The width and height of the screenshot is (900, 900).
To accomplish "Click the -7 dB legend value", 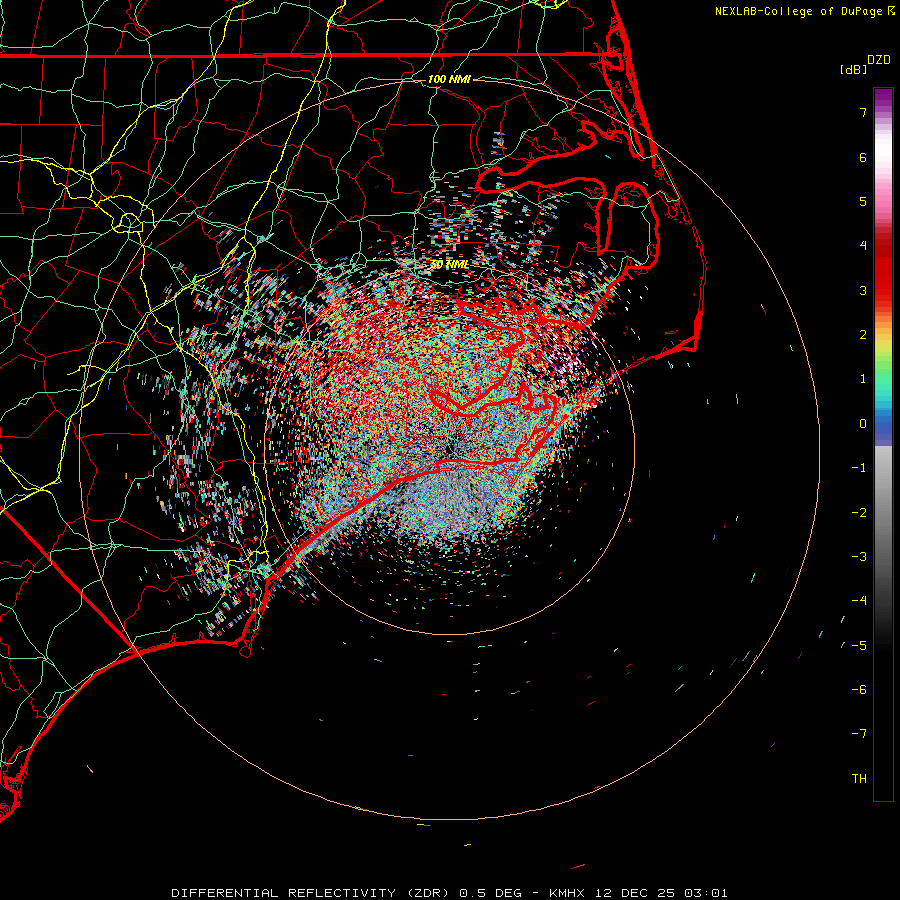I will pos(859,734).
